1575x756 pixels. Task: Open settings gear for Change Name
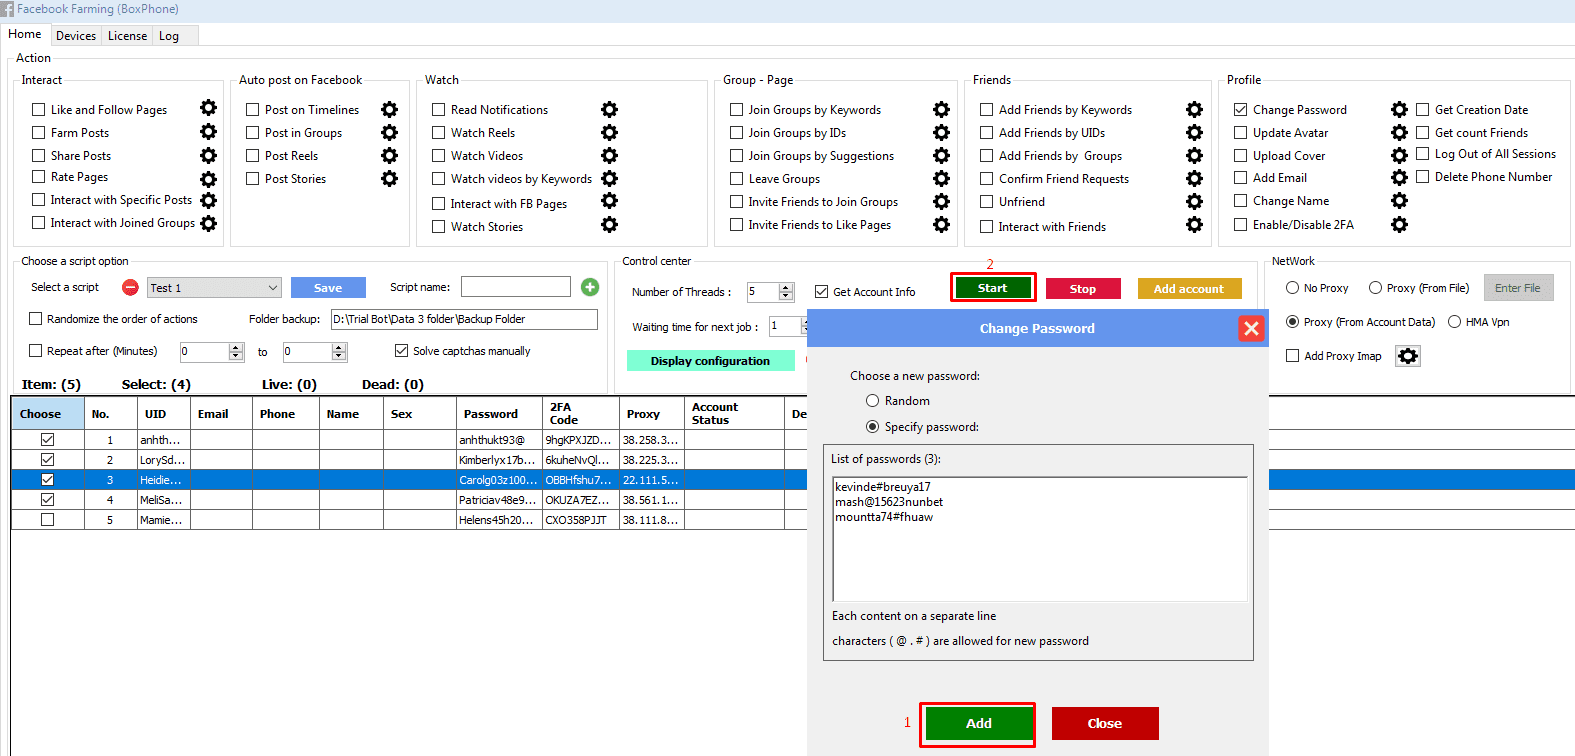1399,200
